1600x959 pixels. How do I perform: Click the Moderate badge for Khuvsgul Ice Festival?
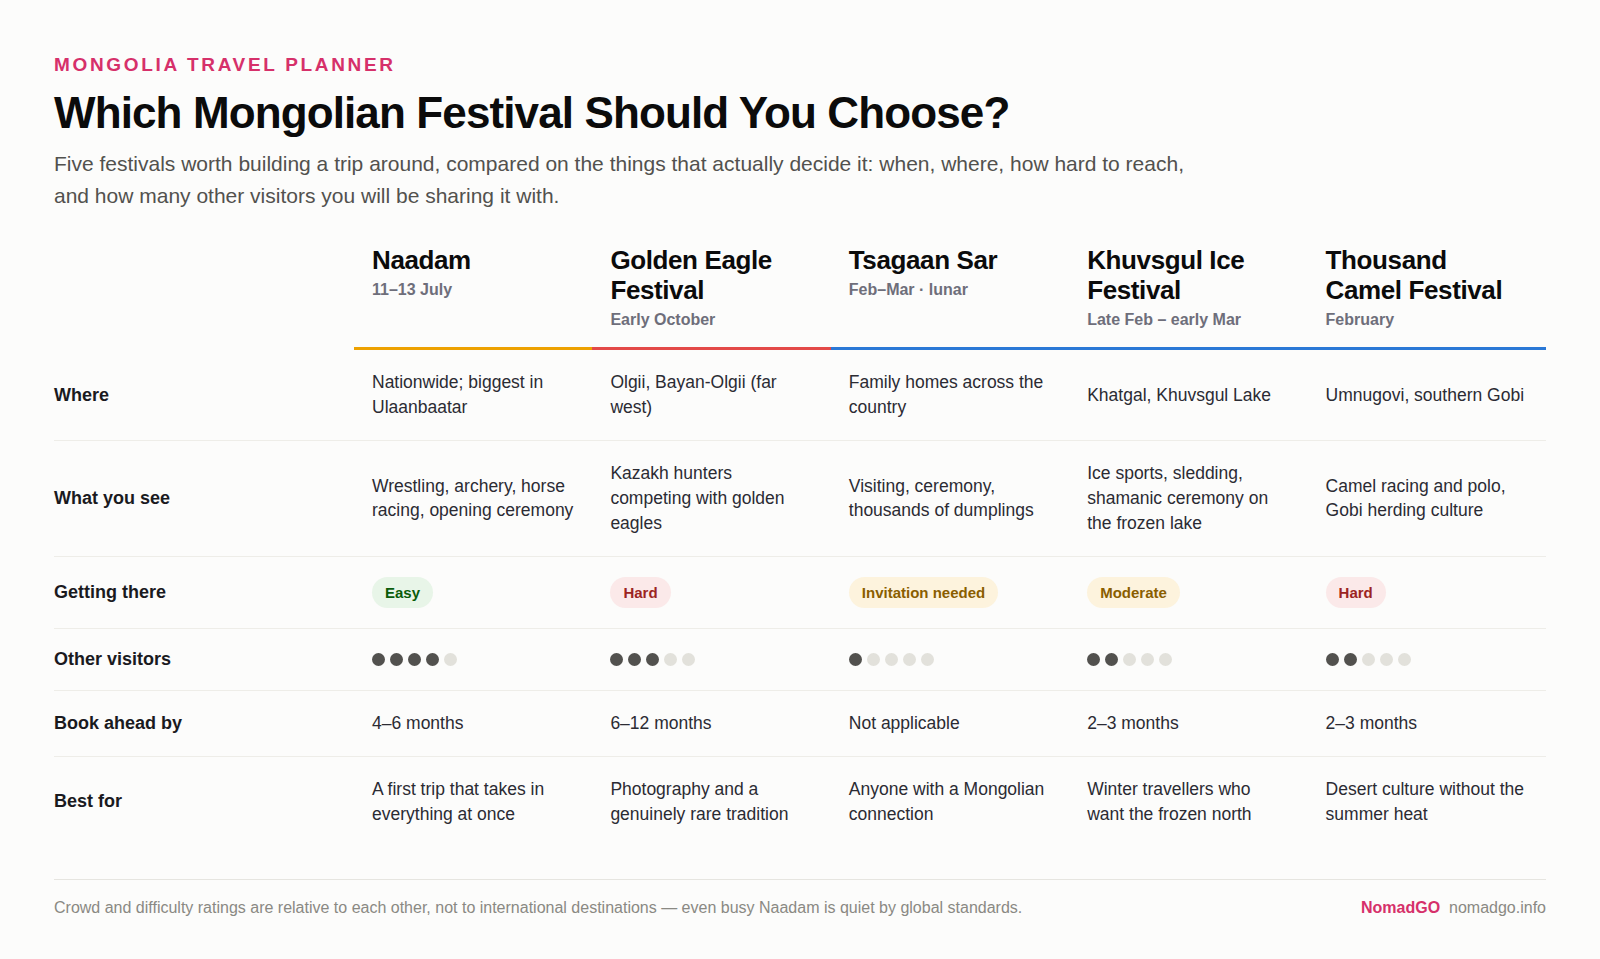coord(1133,593)
